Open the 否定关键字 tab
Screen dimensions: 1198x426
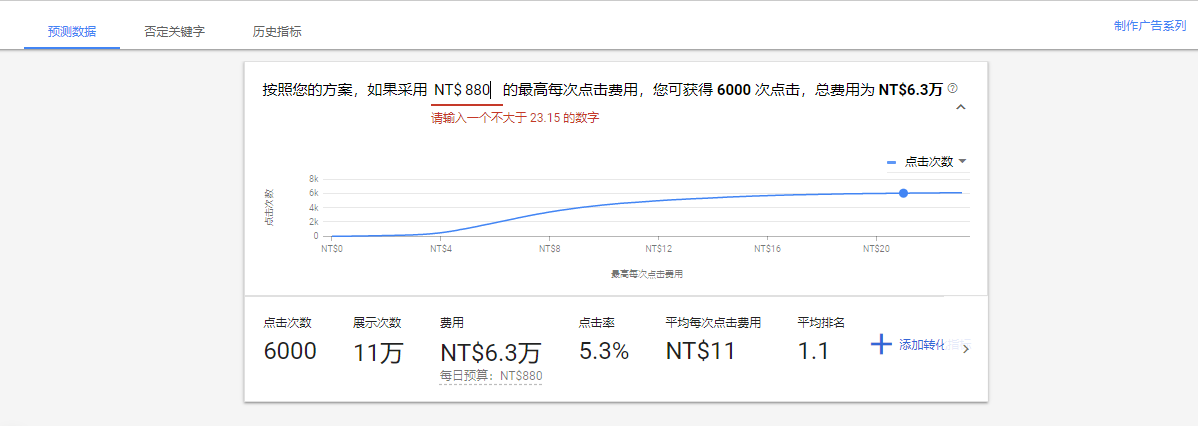[174, 31]
